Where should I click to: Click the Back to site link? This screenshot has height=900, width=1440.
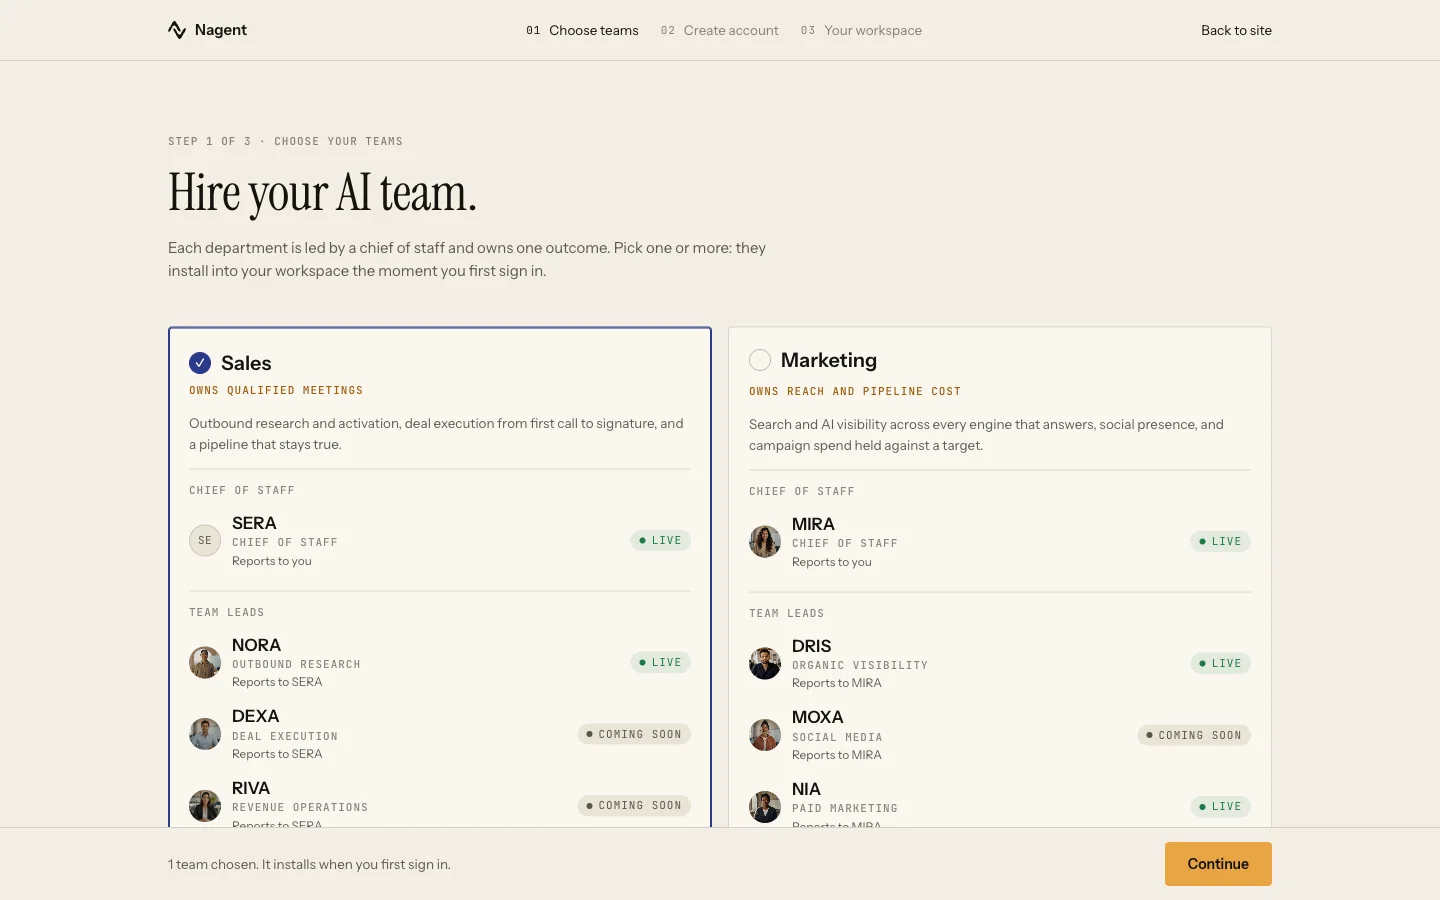coord(1236,31)
